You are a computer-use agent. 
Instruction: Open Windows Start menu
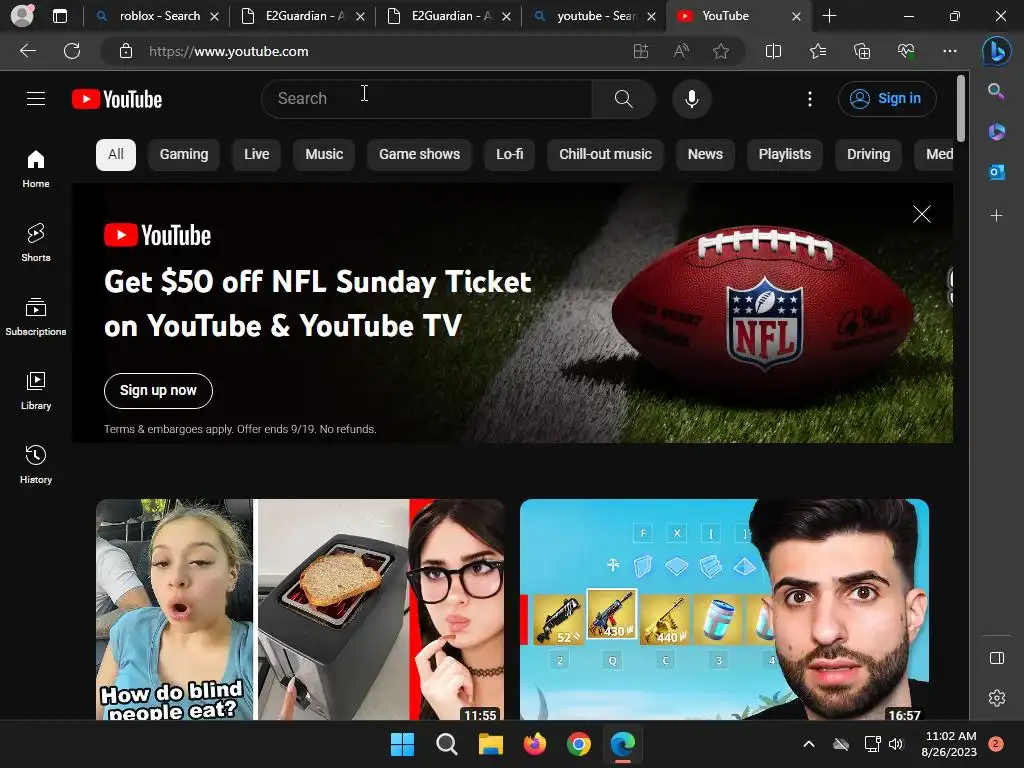tap(402, 744)
